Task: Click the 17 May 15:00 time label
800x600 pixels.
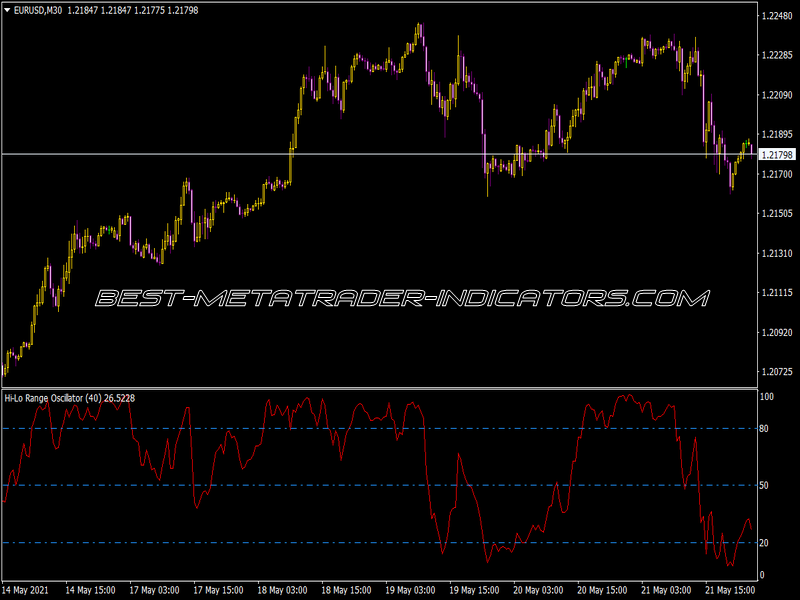Action: [218, 590]
